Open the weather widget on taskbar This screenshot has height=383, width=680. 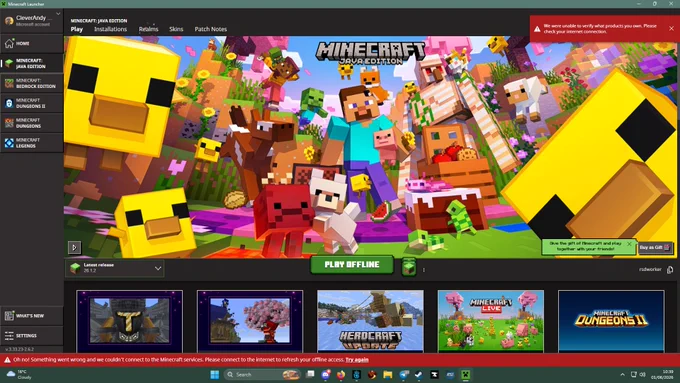(19, 375)
